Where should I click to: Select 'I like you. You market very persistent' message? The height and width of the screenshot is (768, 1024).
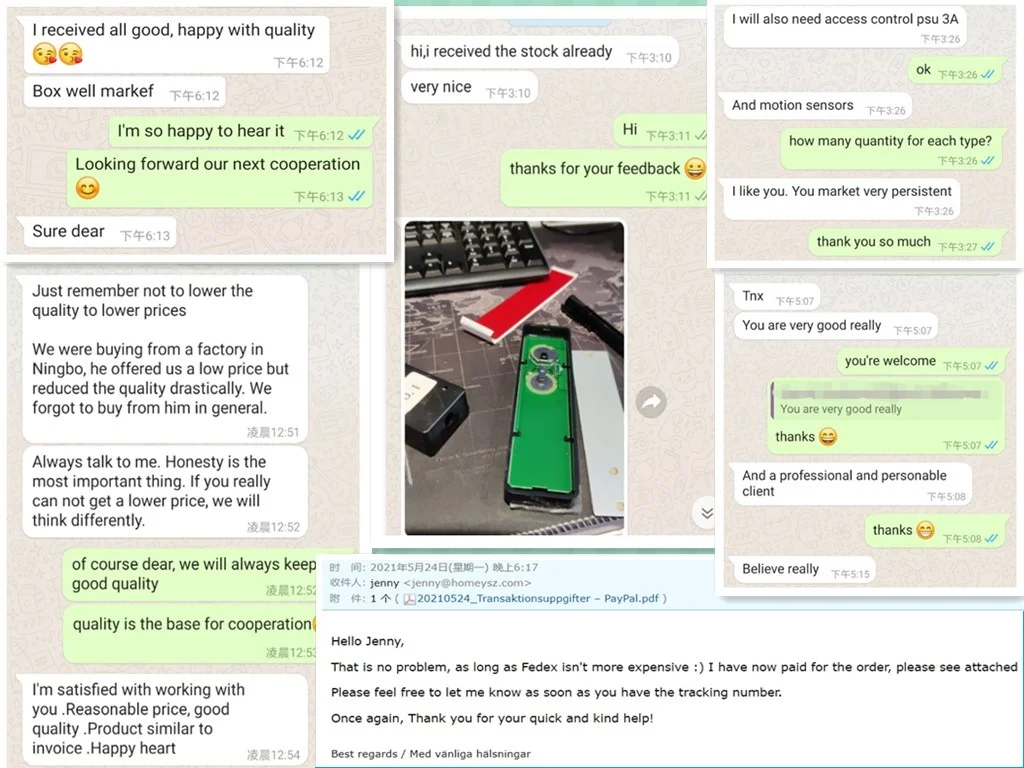click(842, 199)
